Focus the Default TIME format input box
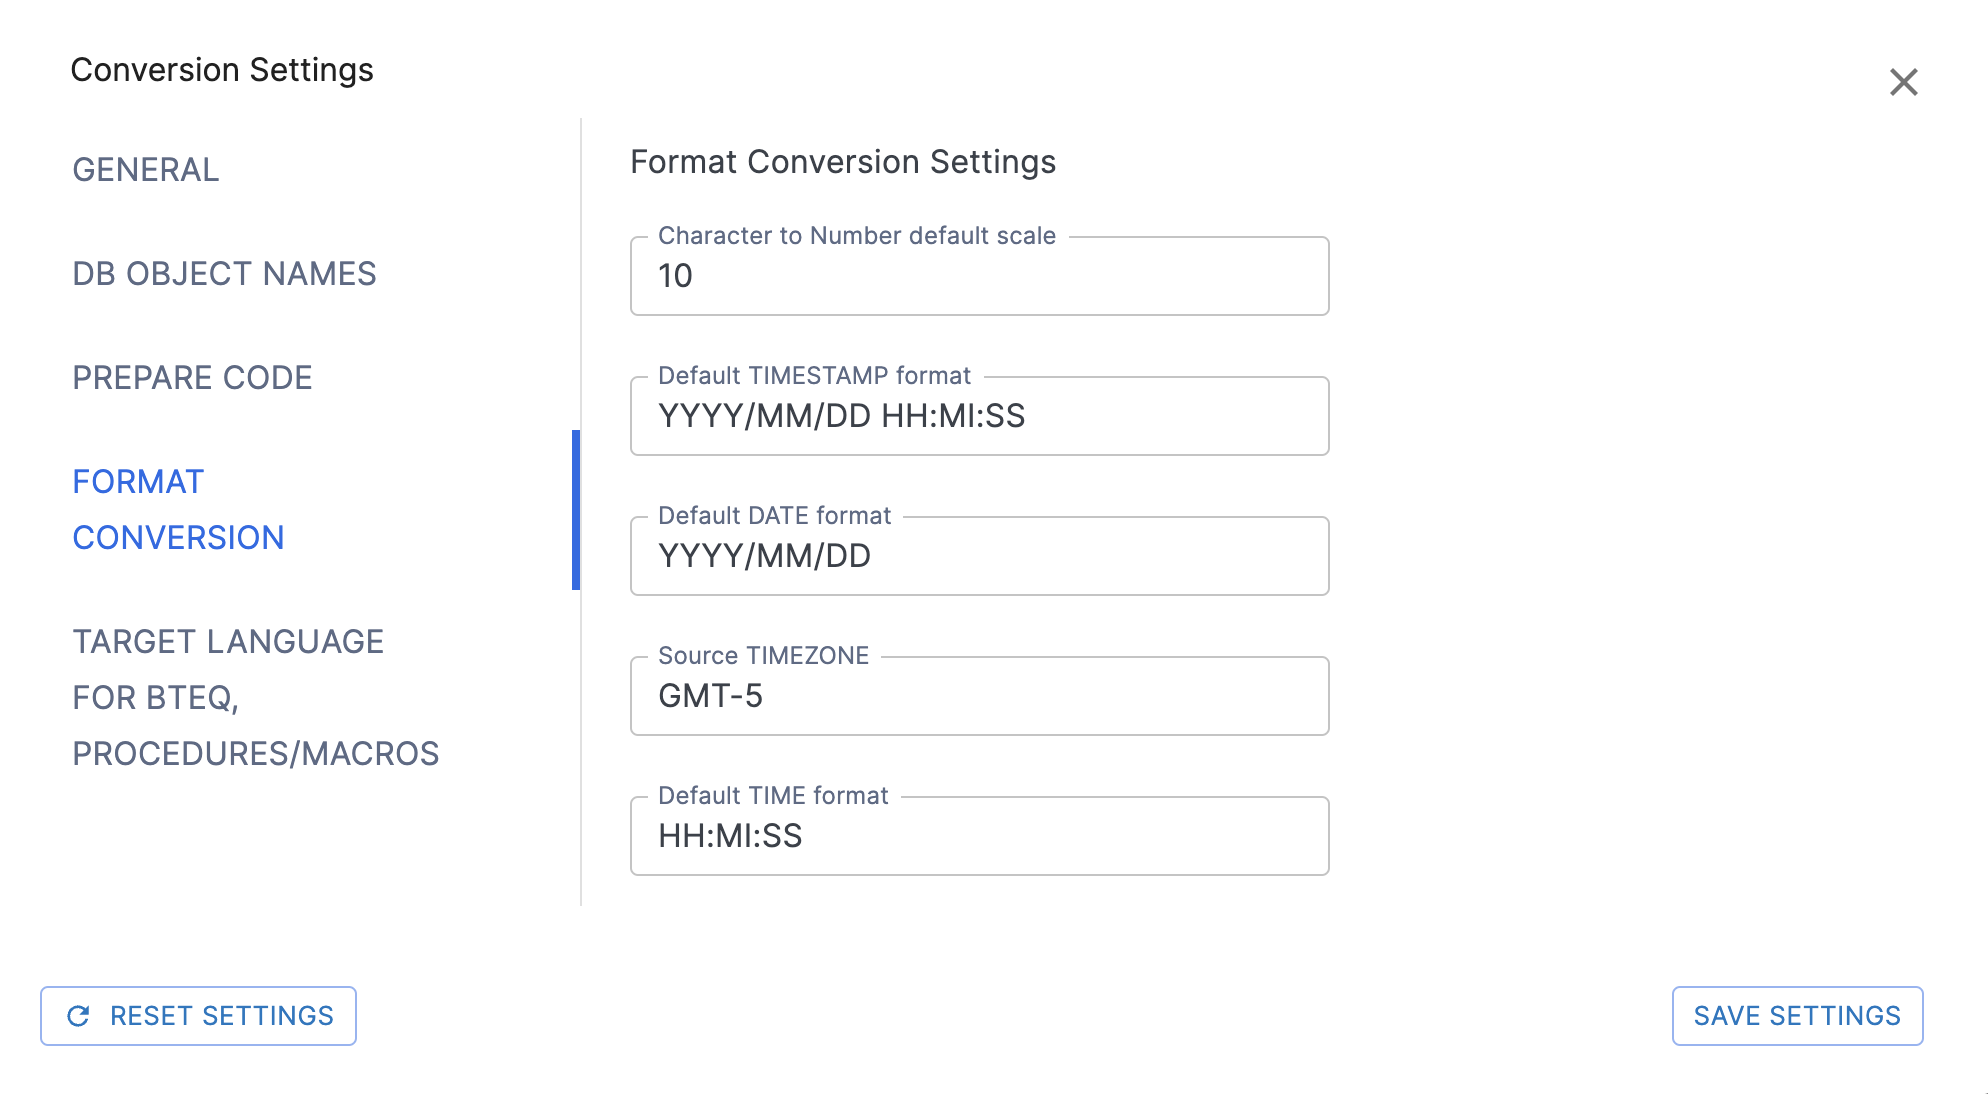Viewport: 1988px width, 1094px height. 980,837
